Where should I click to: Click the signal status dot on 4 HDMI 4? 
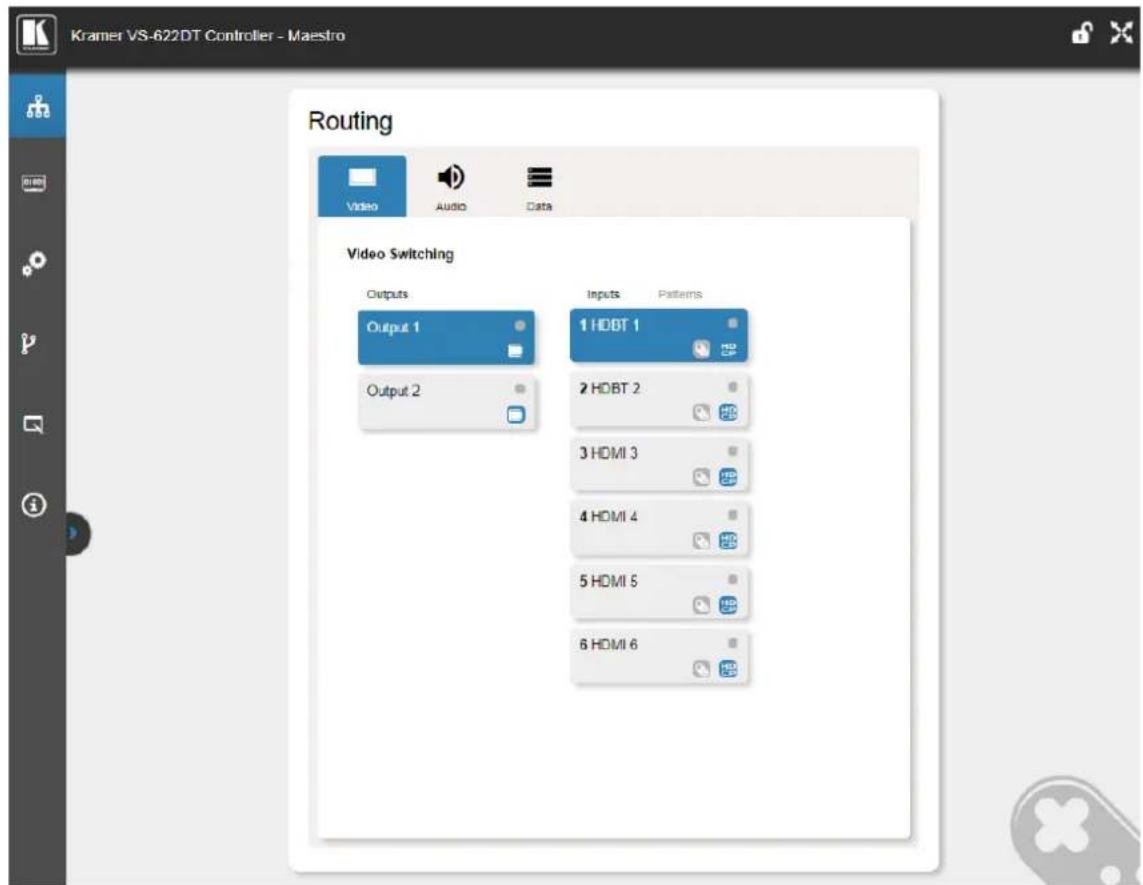pos(733,515)
